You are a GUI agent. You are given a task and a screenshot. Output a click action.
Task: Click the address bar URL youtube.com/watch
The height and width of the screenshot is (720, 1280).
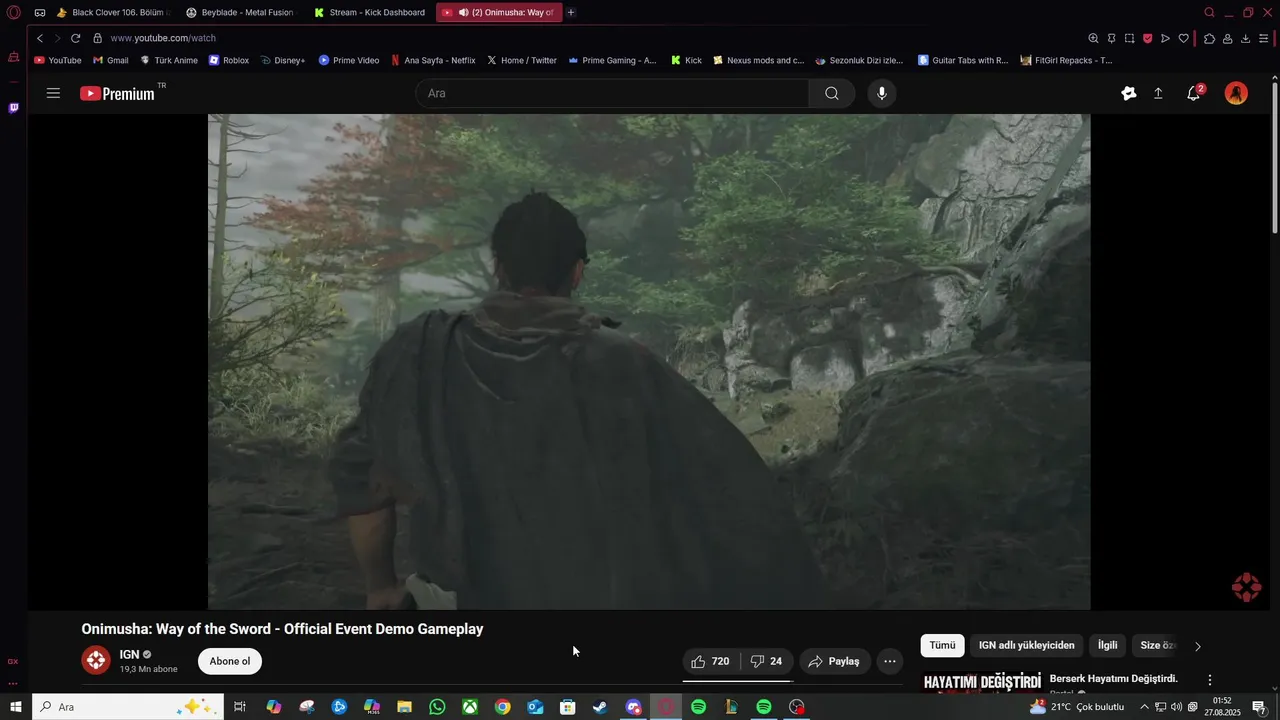pos(163,38)
